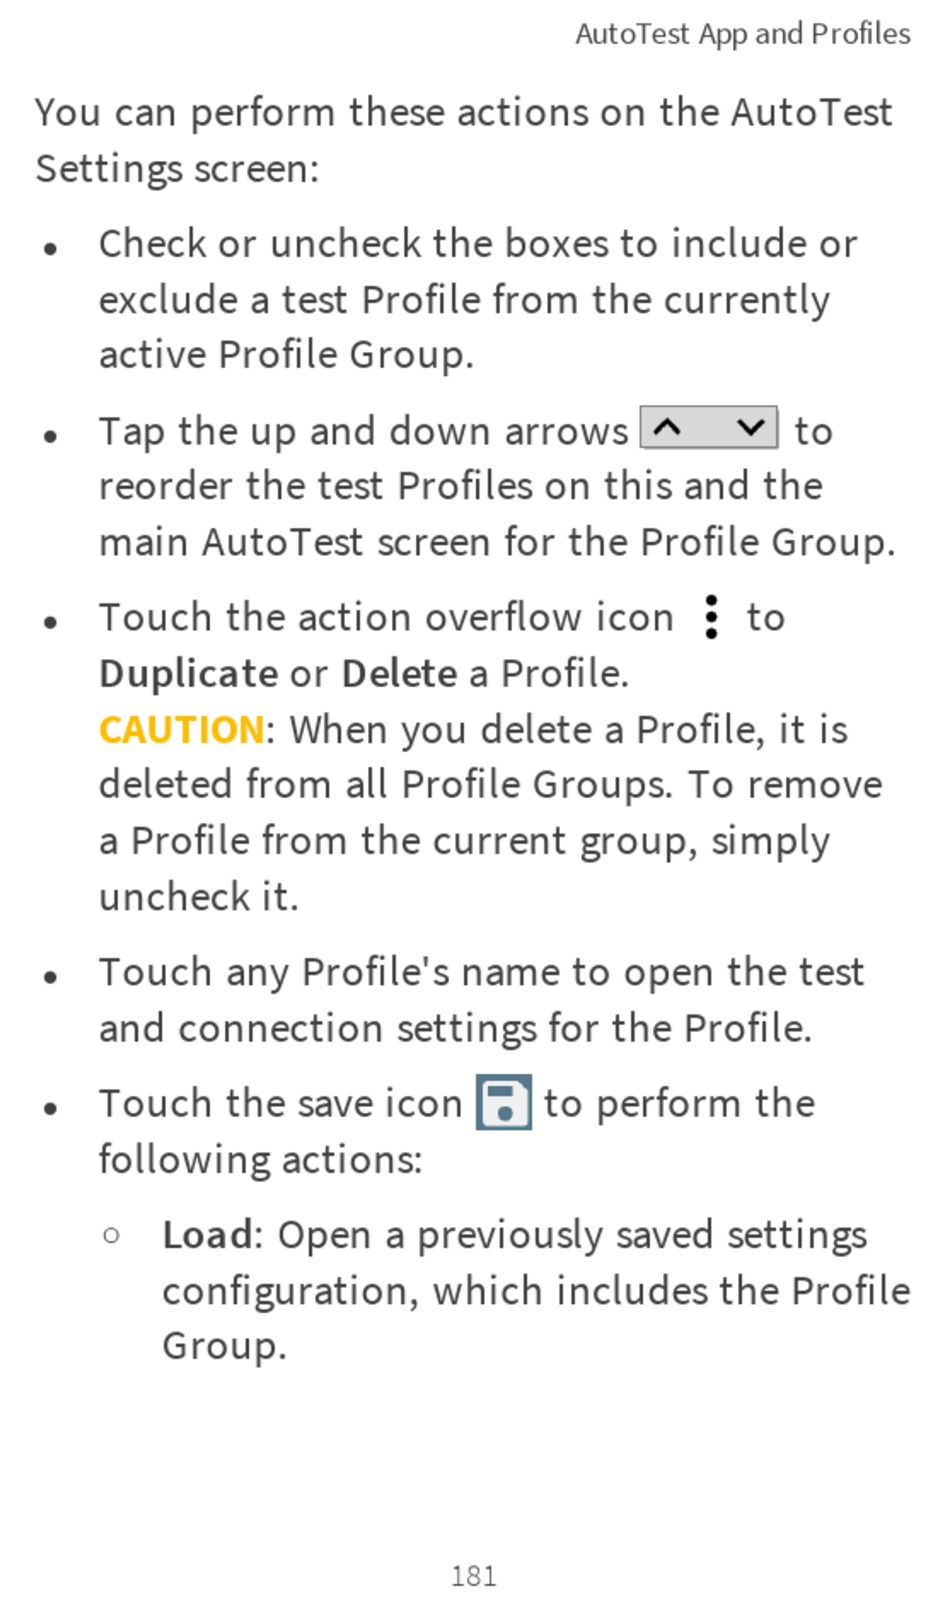Click the down arrow reorder icon
Viewport: 950px width, 1608px height.
click(x=750, y=428)
